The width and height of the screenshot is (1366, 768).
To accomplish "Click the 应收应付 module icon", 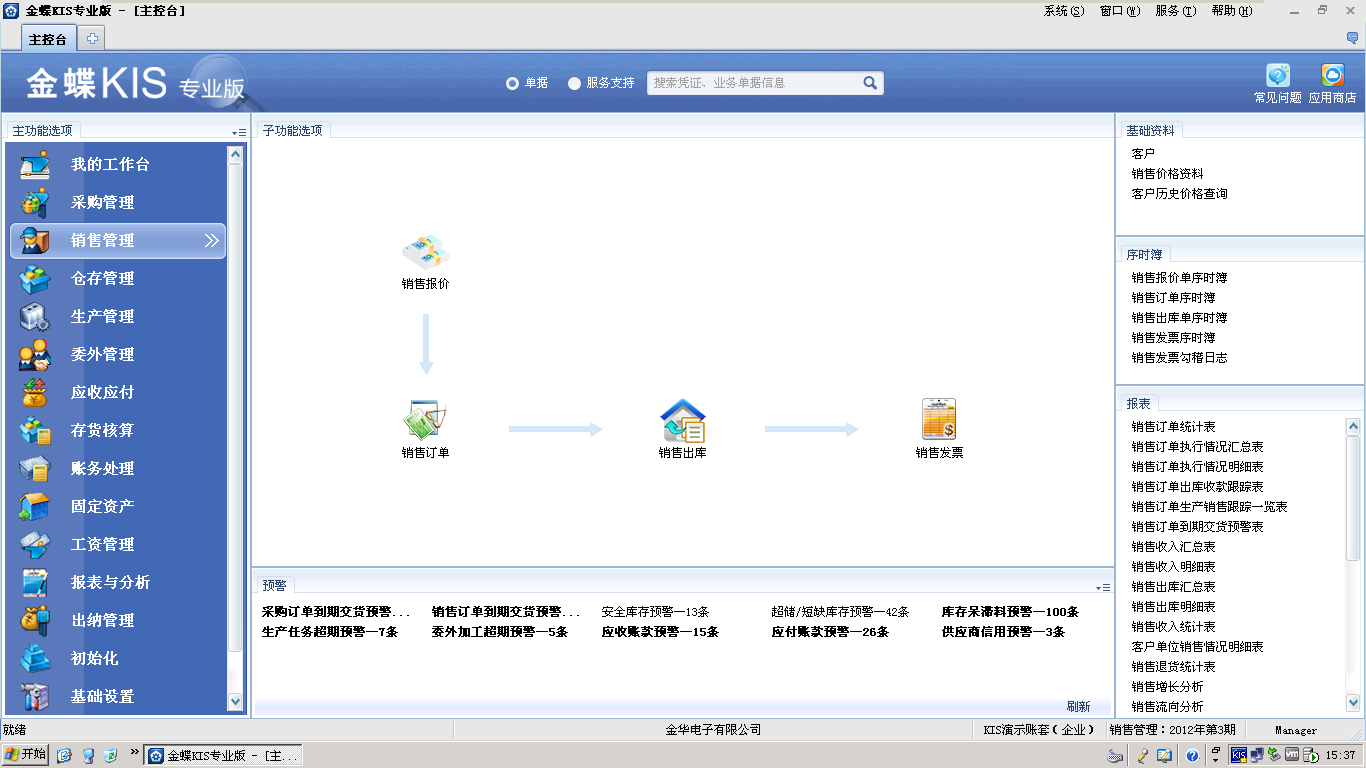I will [x=35, y=392].
